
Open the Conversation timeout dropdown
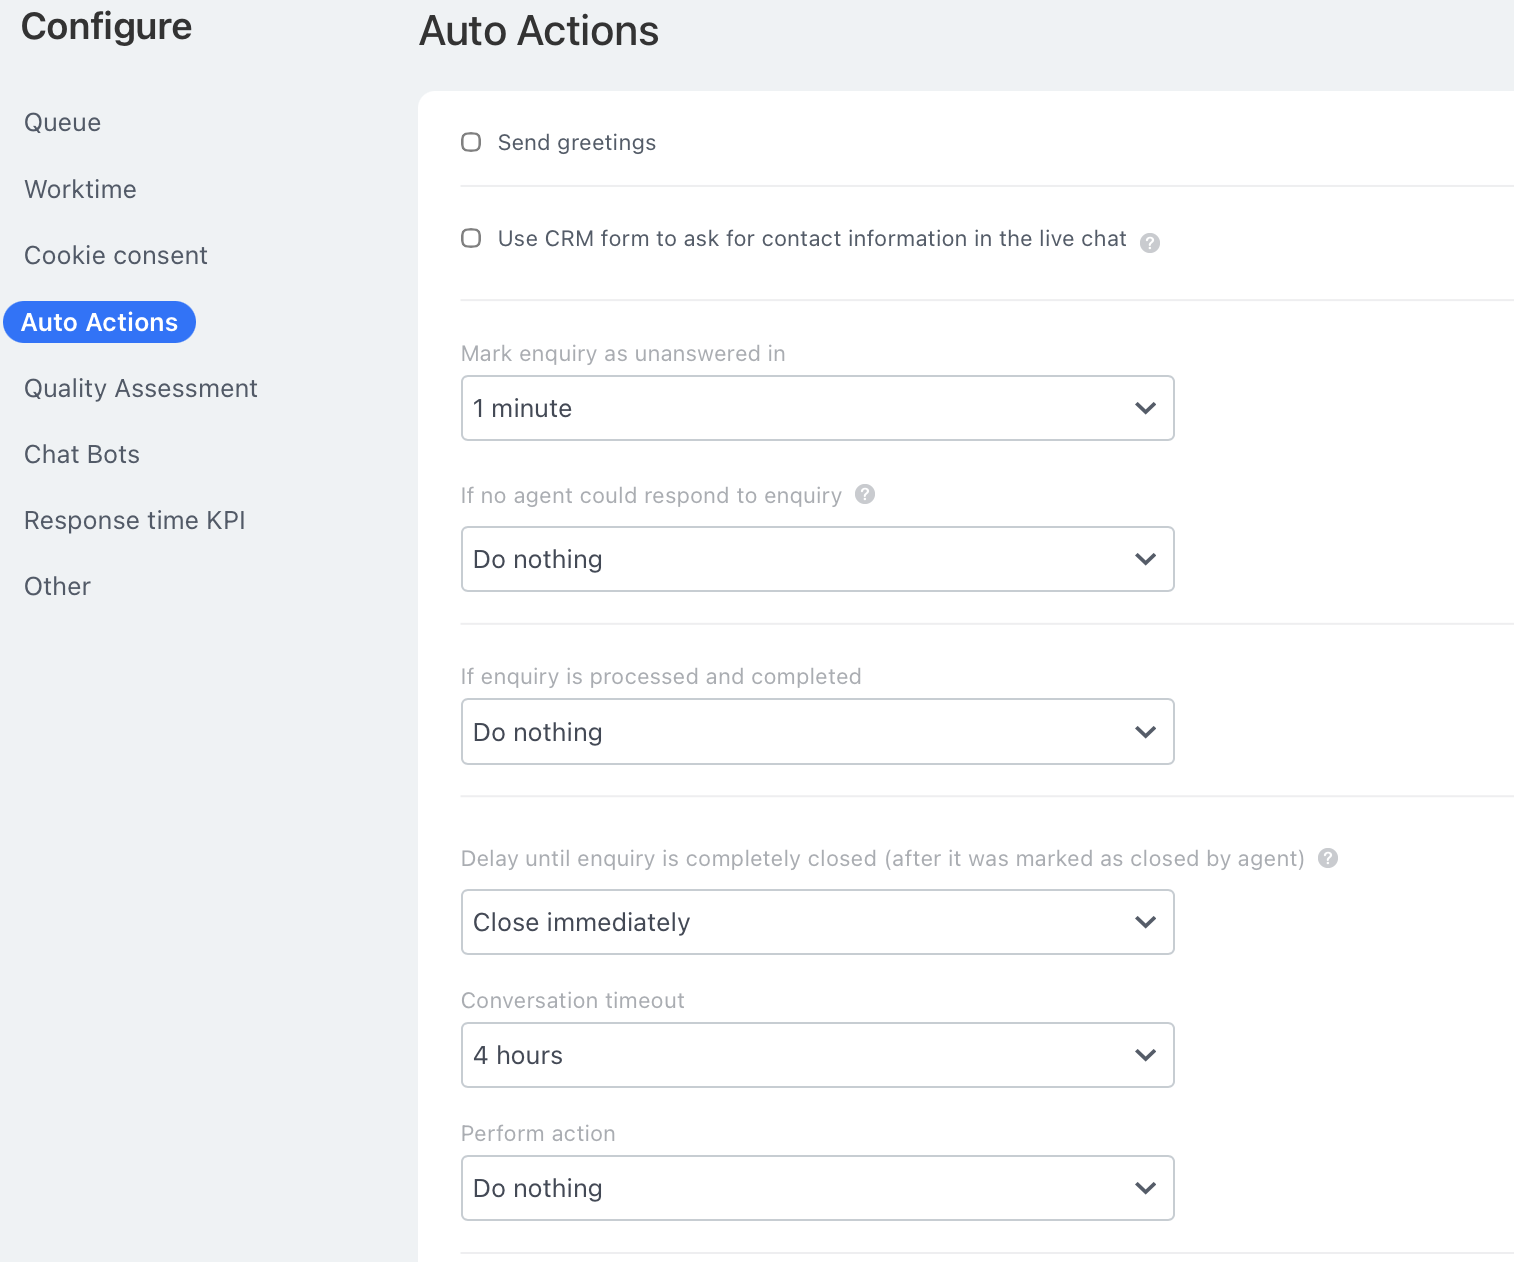pos(817,1055)
